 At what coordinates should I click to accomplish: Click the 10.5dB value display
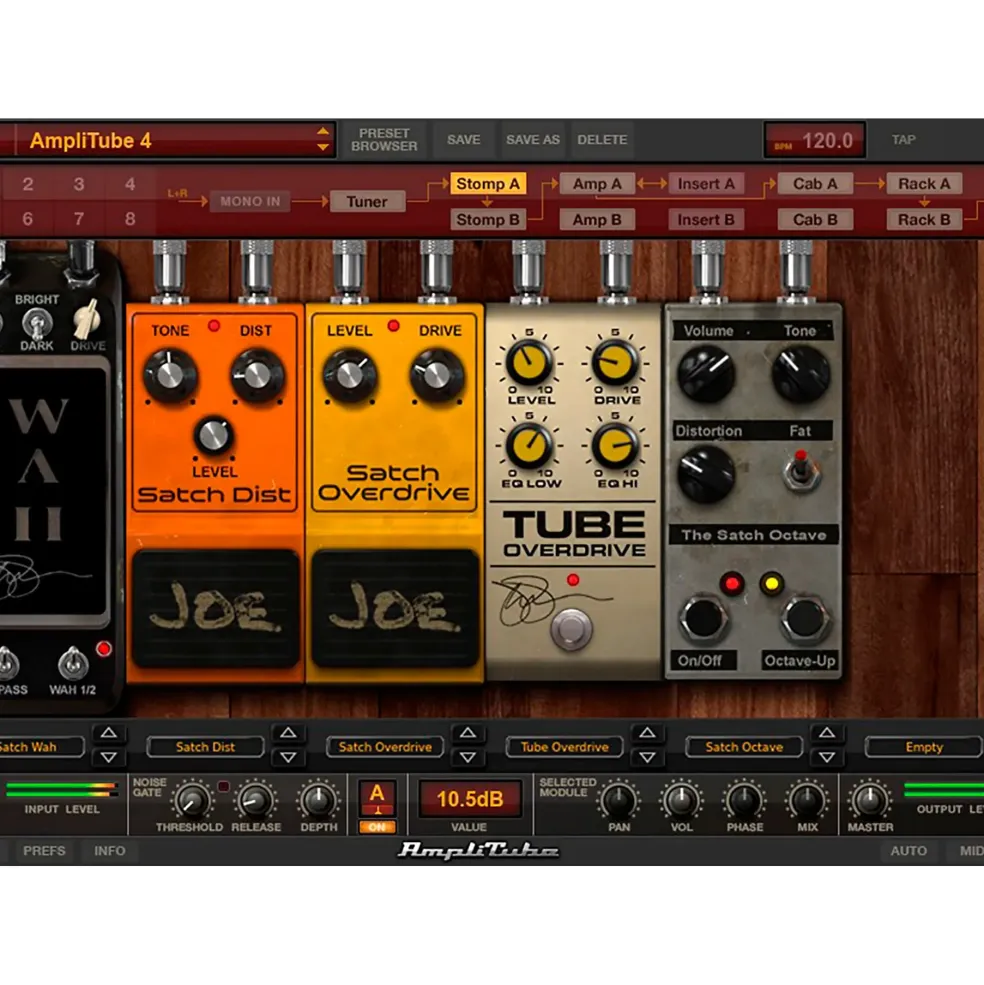[x=469, y=799]
